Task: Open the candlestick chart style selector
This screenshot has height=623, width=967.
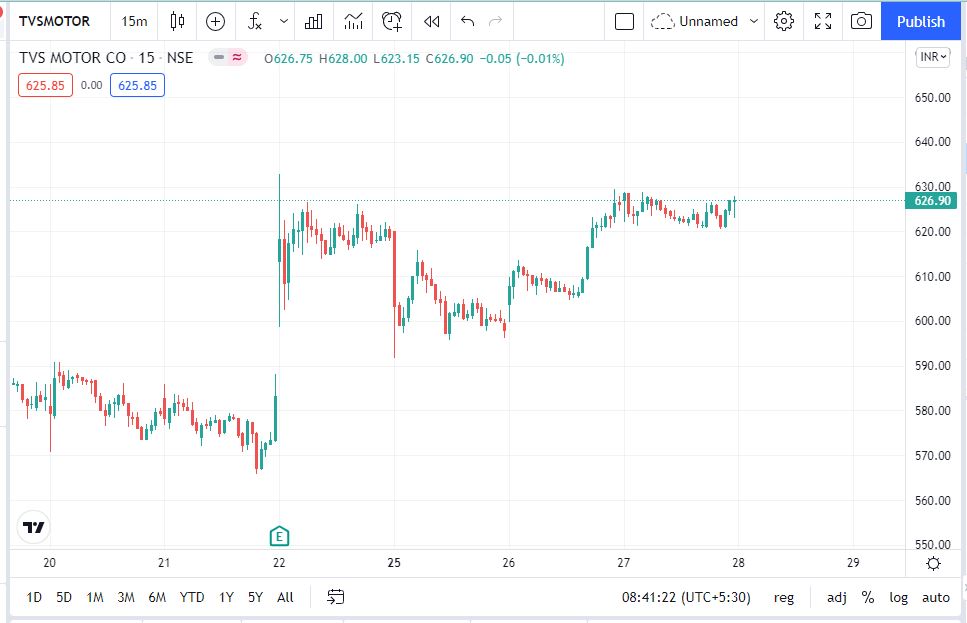Action: click(x=178, y=21)
